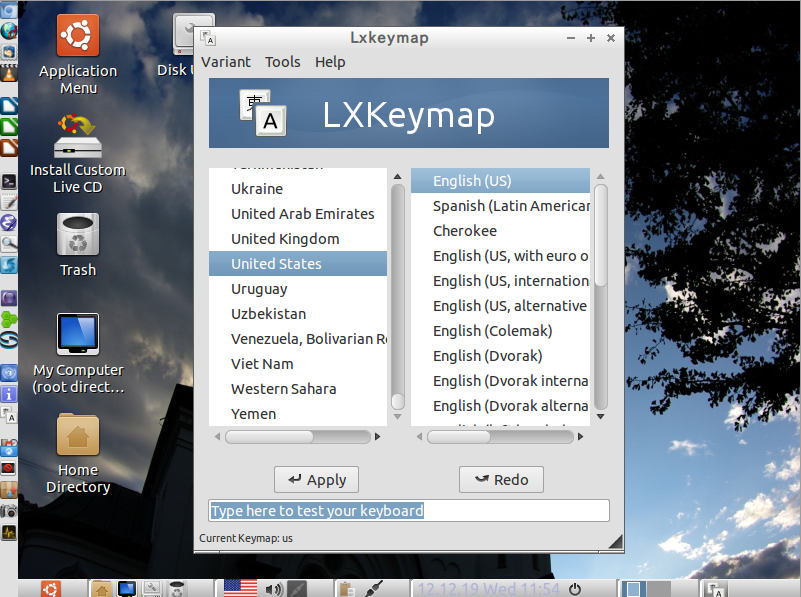This screenshot has height=597, width=801.
Task: Launch Emacs from the side panel
Action: point(9,223)
